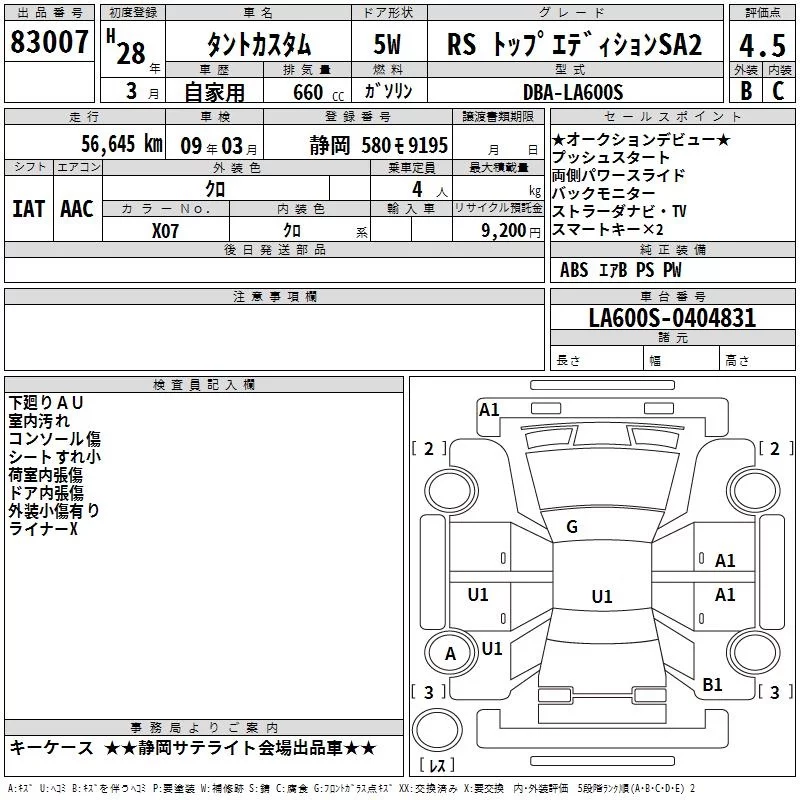Select the A1 mark at front bumper
The height and width of the screenshot is (800, 800).
[489, 410]
